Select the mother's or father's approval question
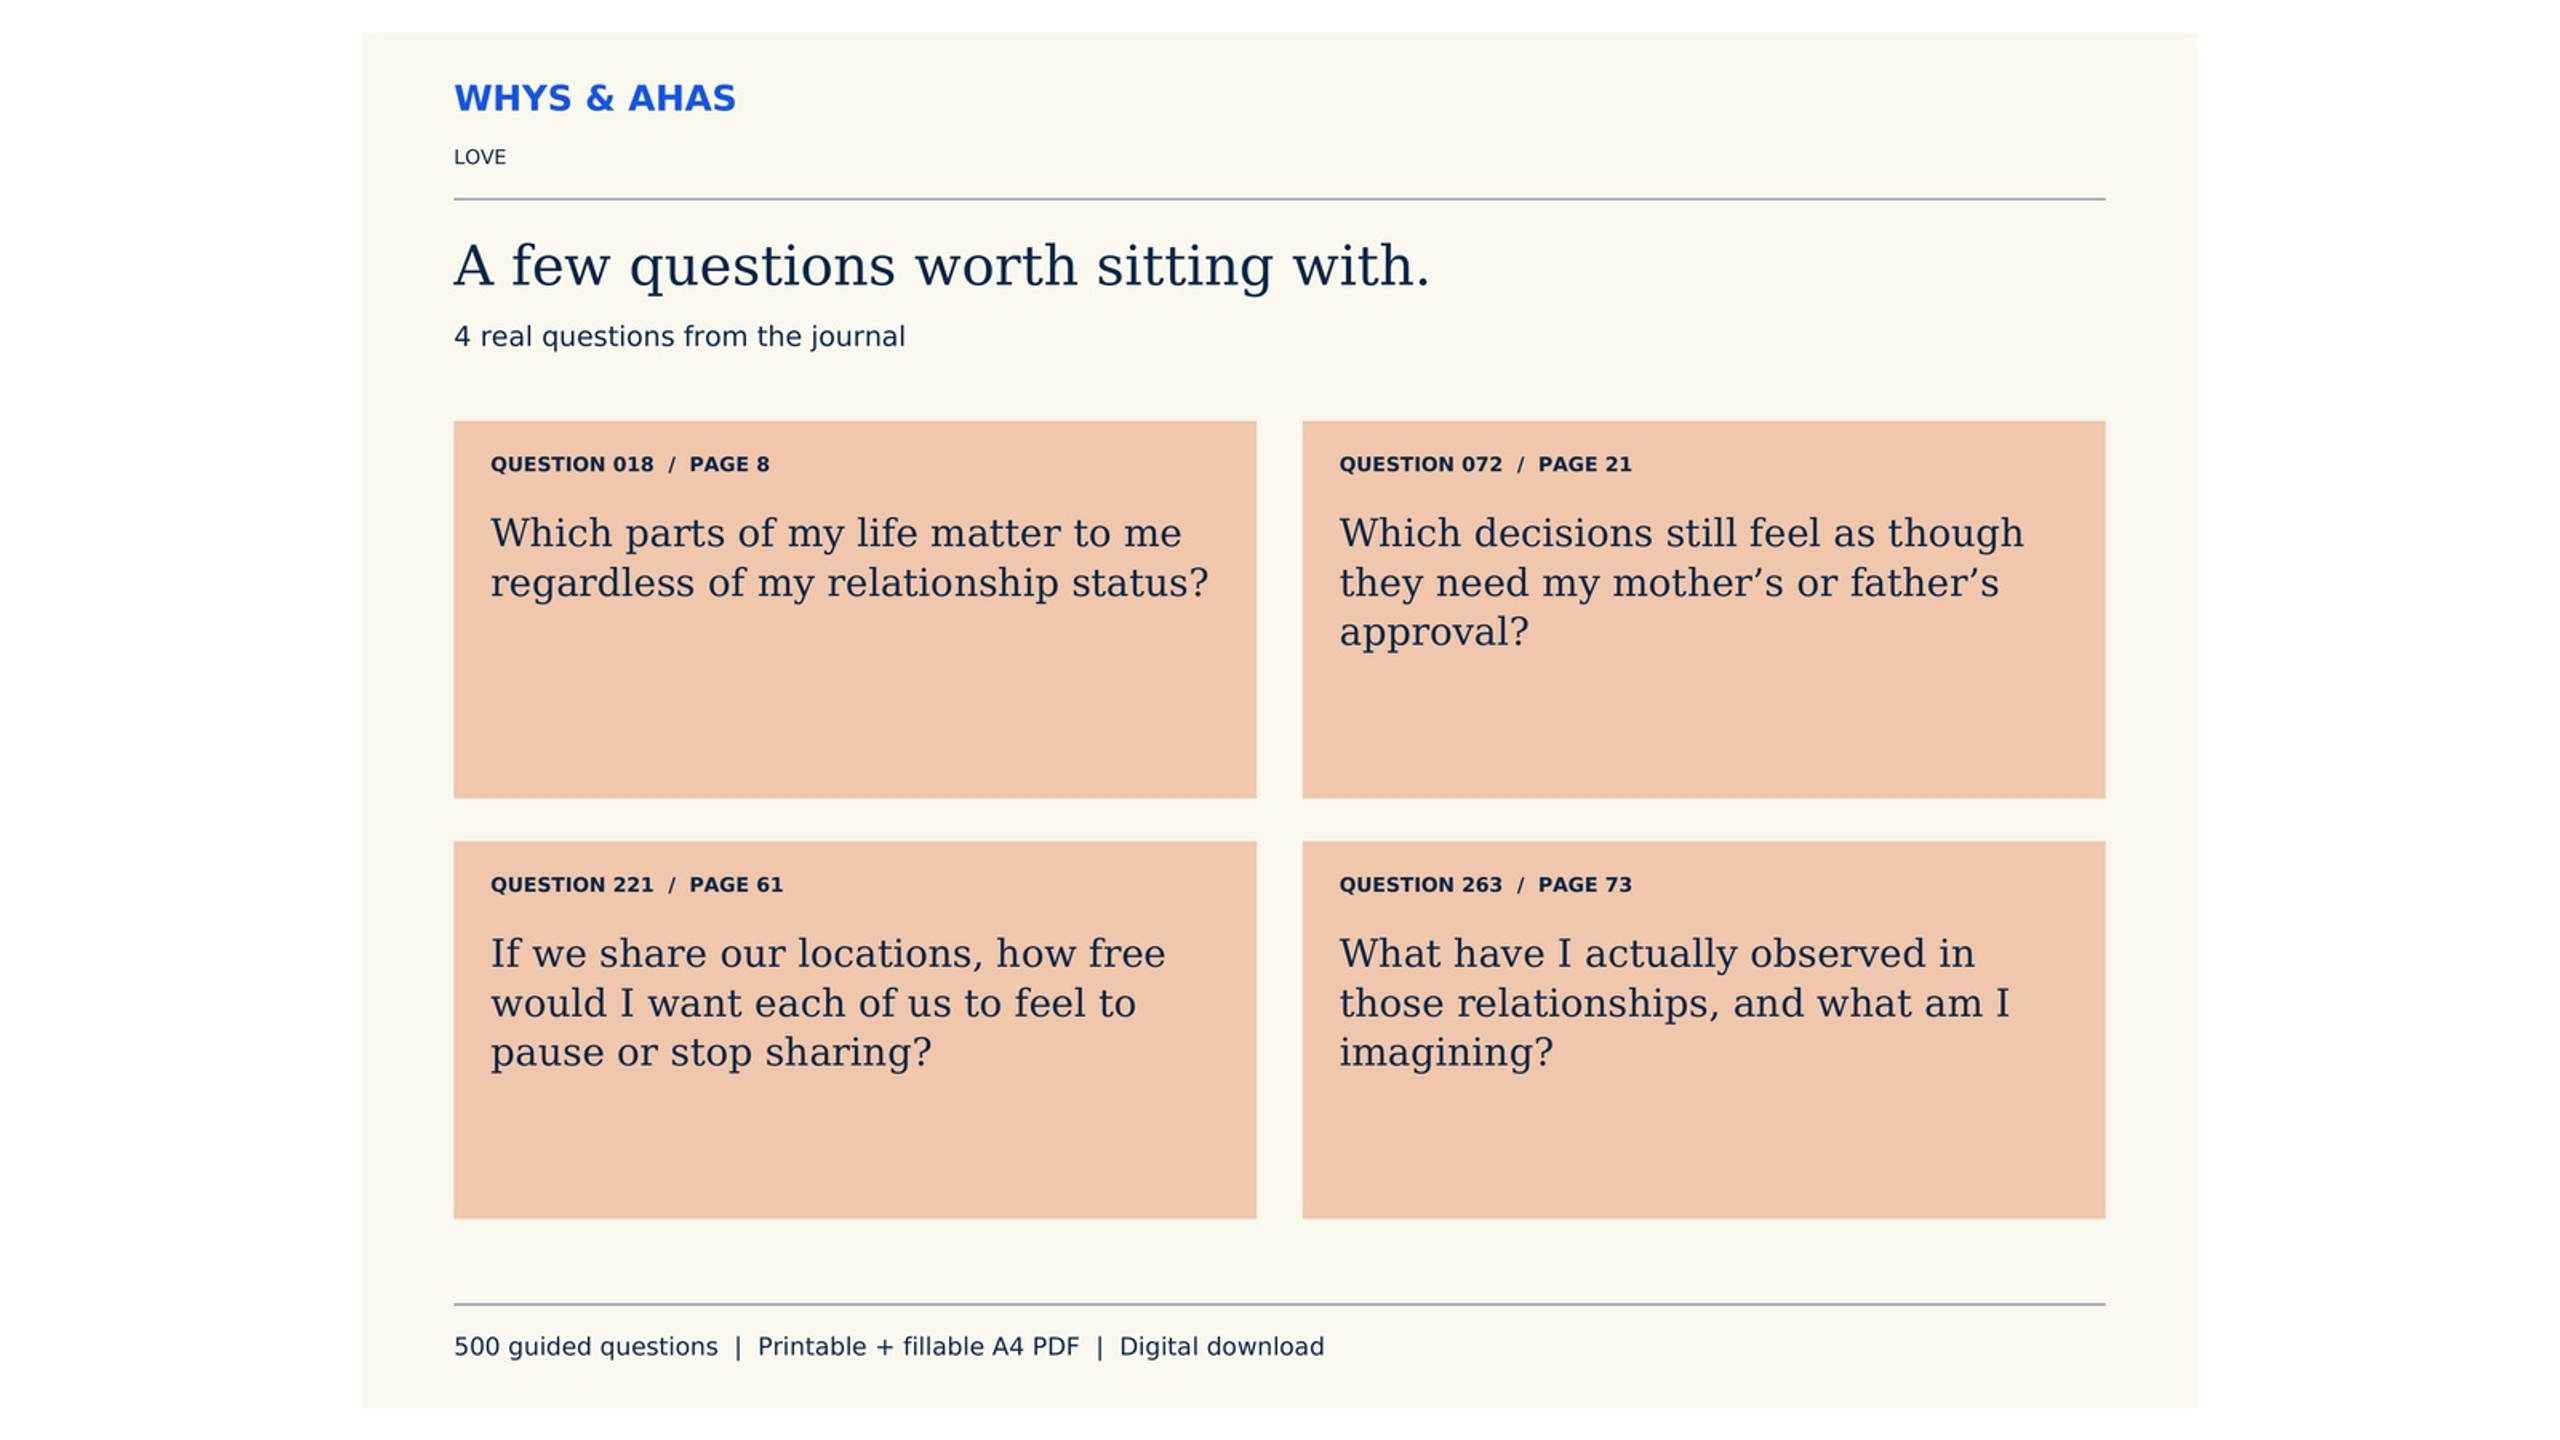The image size is (2560, 1440). 1681,583
